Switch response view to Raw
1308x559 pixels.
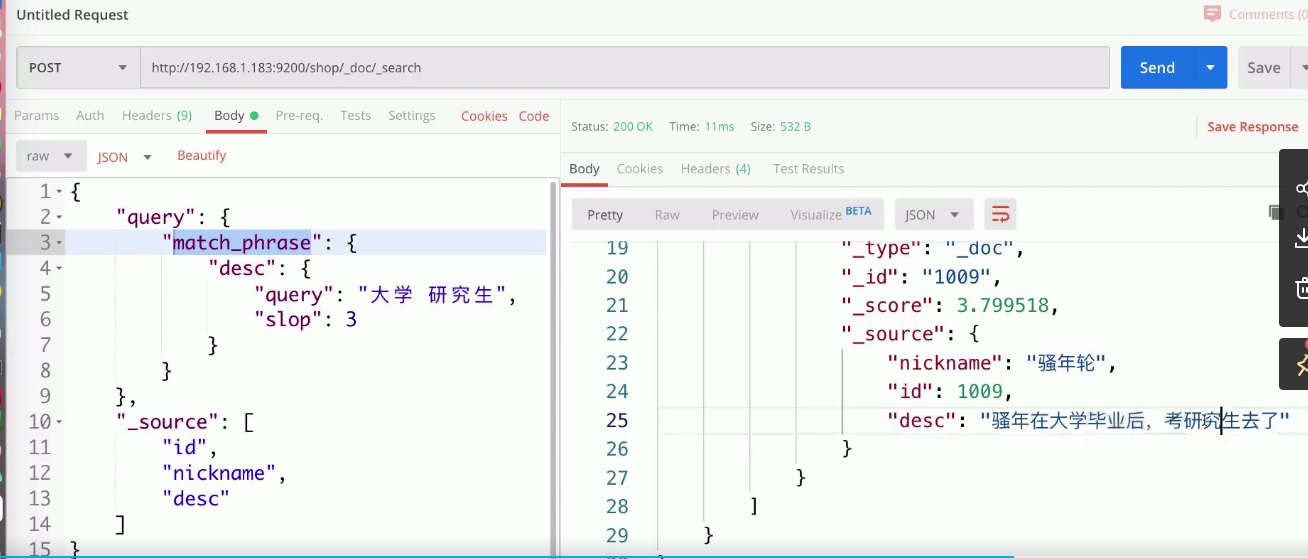[x=667, y=214]
